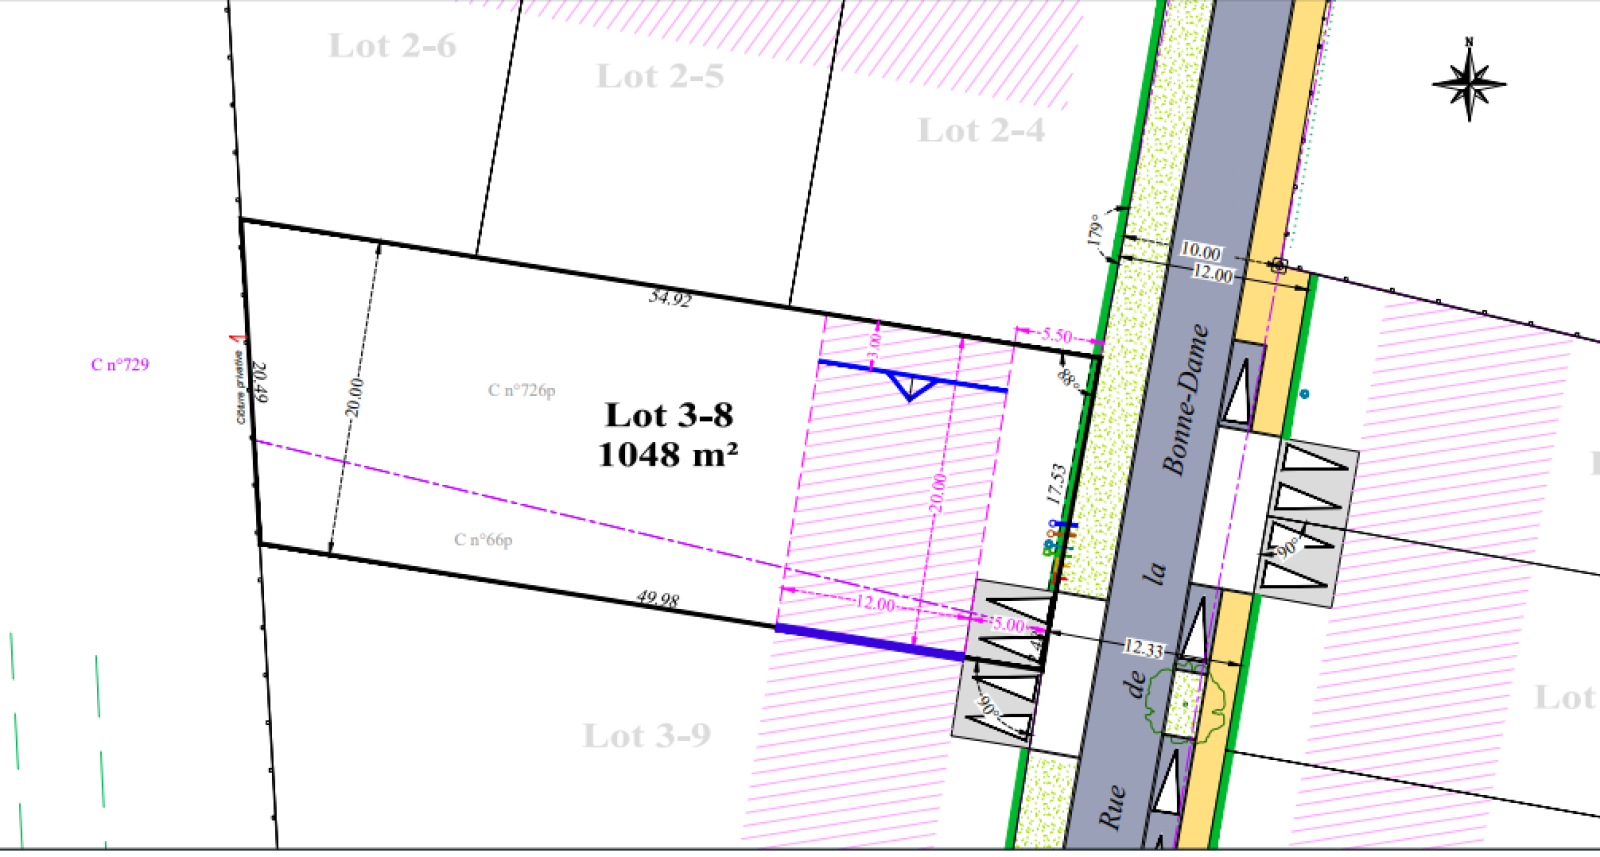The image size is (1600, 857).
Task: Click the thick blue line on south boundary
Action: click(870, 642)
